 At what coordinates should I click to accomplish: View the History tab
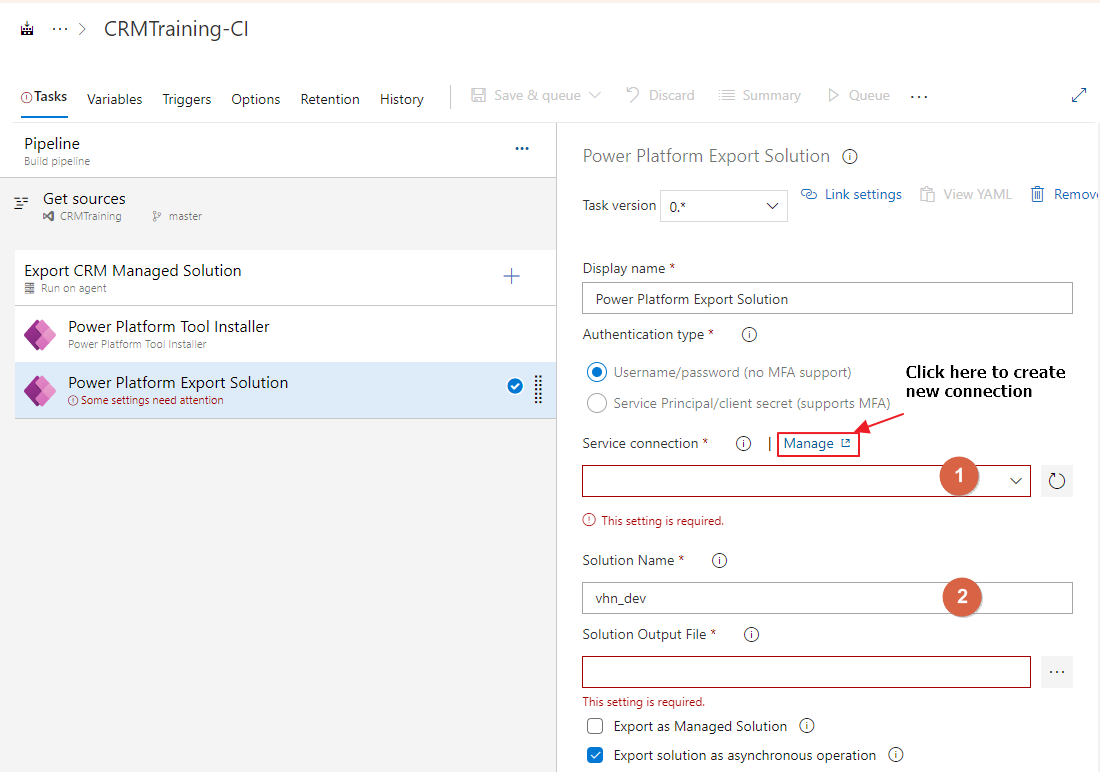(x=401, y=99)
